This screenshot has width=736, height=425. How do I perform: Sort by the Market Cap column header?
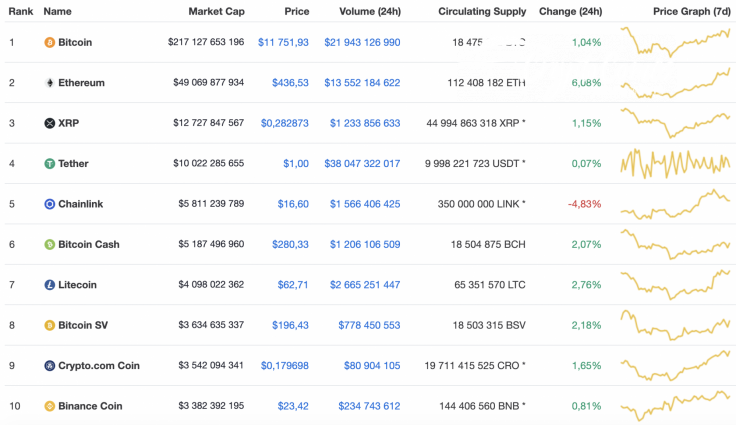click(x=216, y=11)
